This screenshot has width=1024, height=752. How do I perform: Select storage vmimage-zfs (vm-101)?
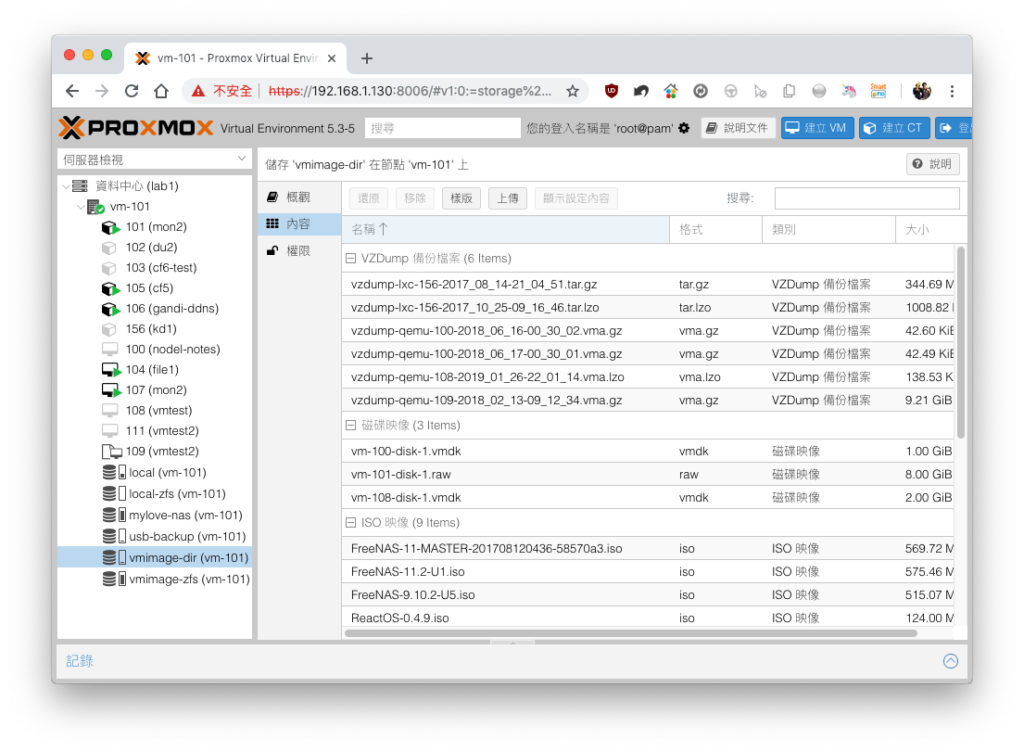point(189,579)
